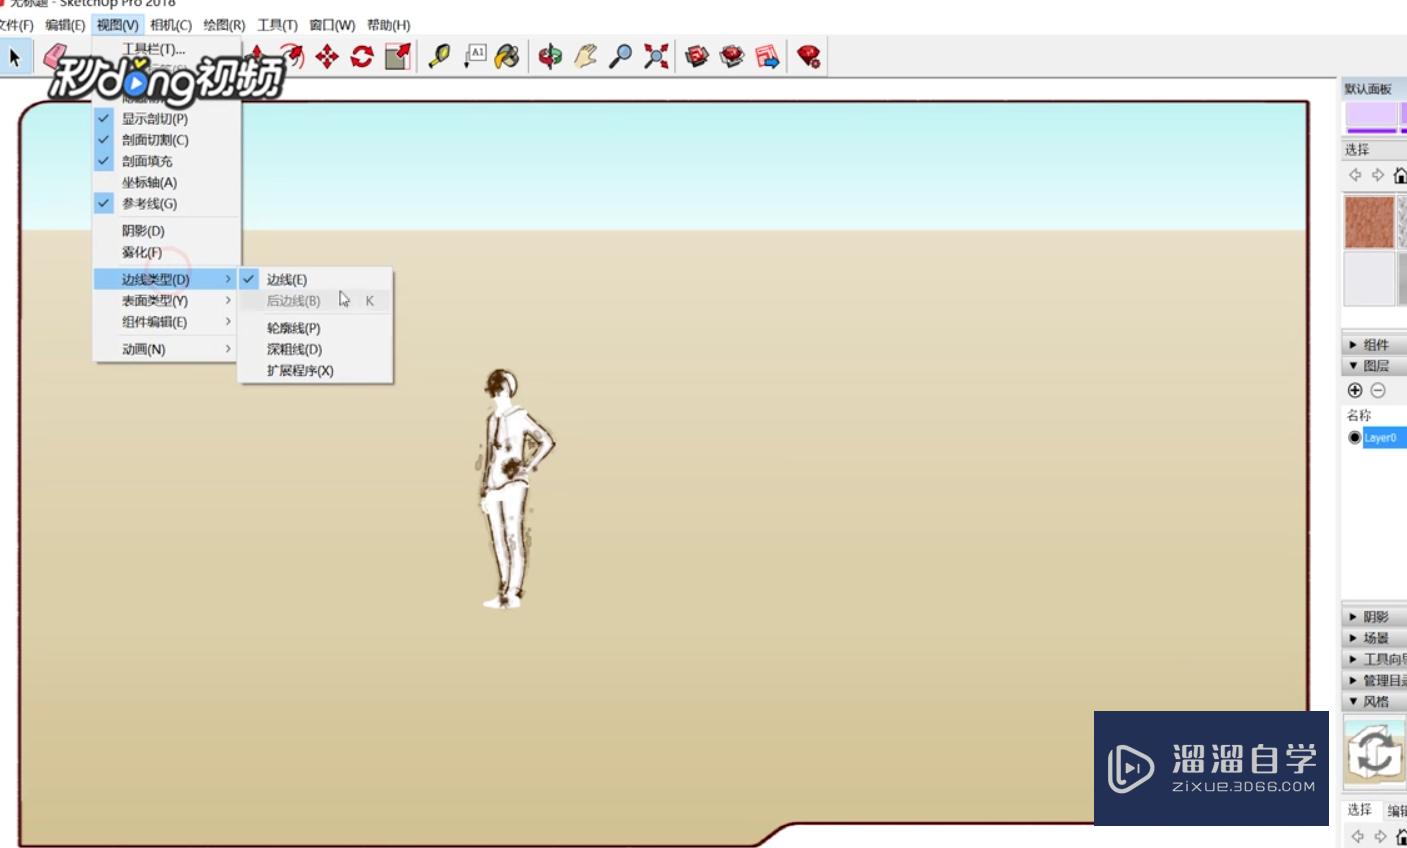Select the brick red material swatch
Viewport: 1407px width, 848px height.
[1369, 221]
